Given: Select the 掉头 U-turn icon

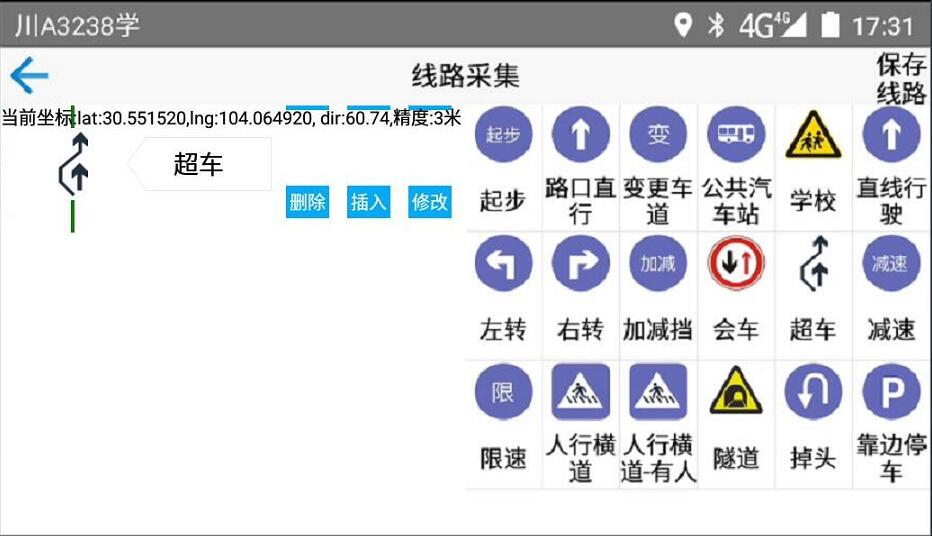Looking at the screenshot, I should 813,392.
